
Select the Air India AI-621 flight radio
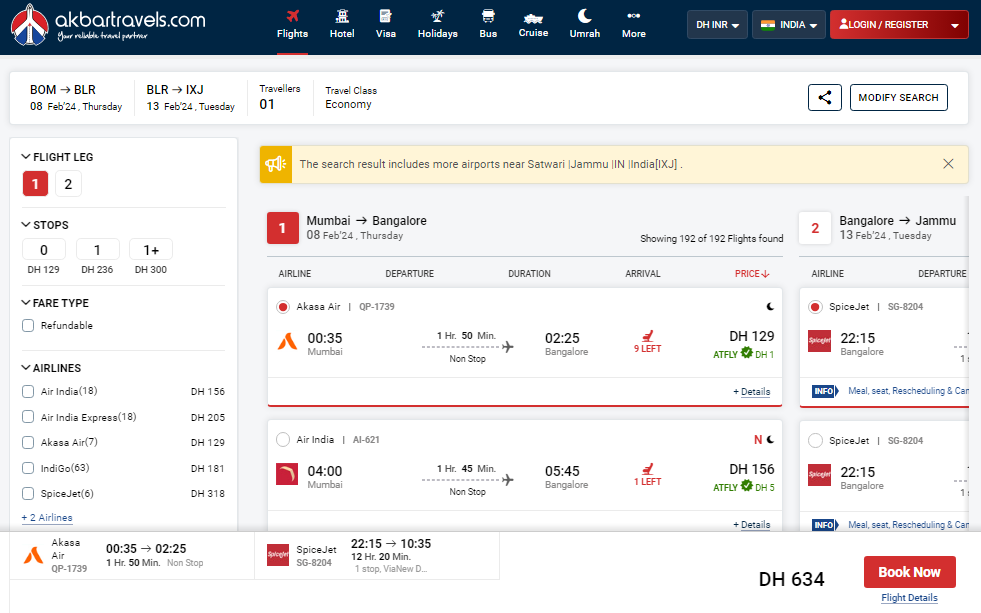pyautogui.click(x=283, y=440)
